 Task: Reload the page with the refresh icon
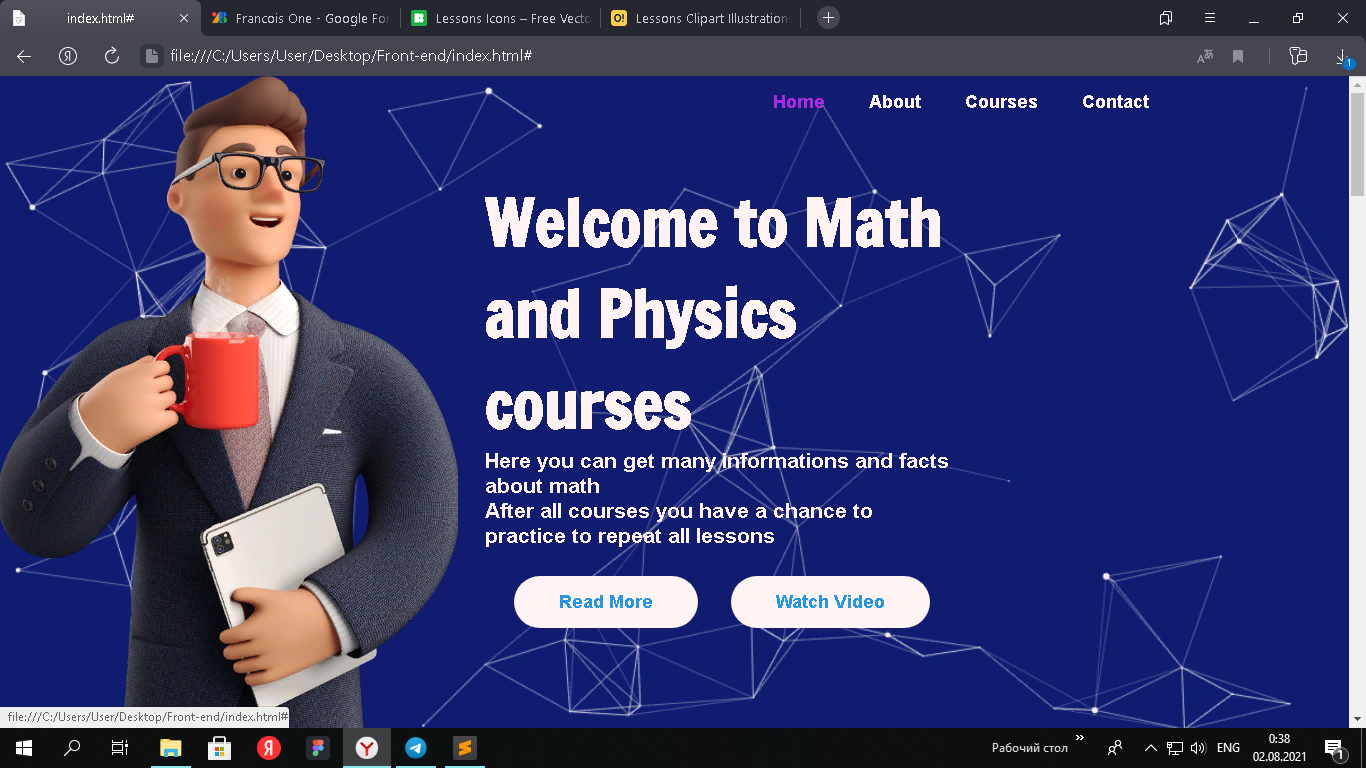click(x=112, y=56)
